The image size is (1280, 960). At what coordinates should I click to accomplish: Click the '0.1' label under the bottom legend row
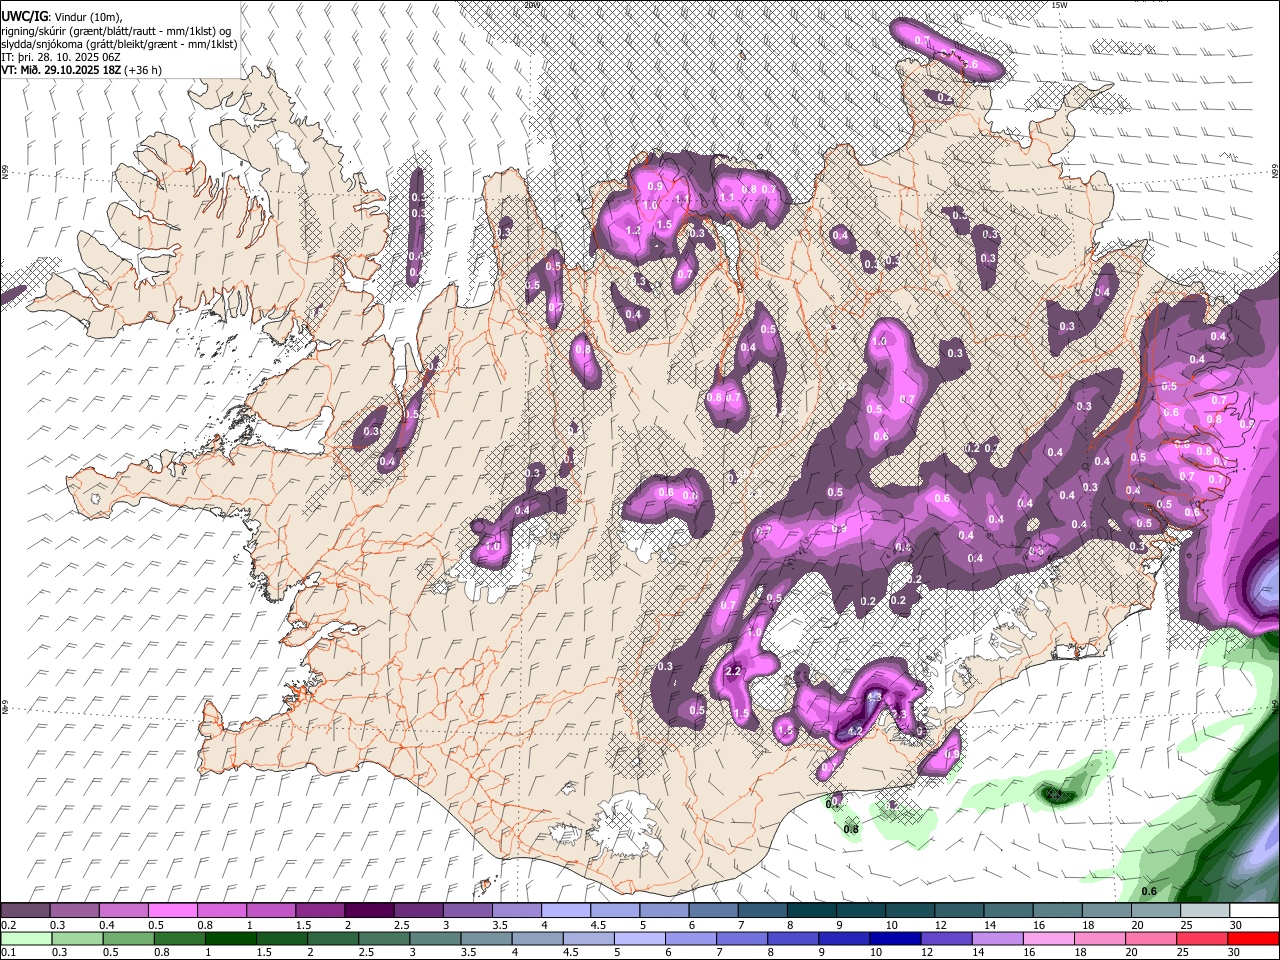point(8,952)
